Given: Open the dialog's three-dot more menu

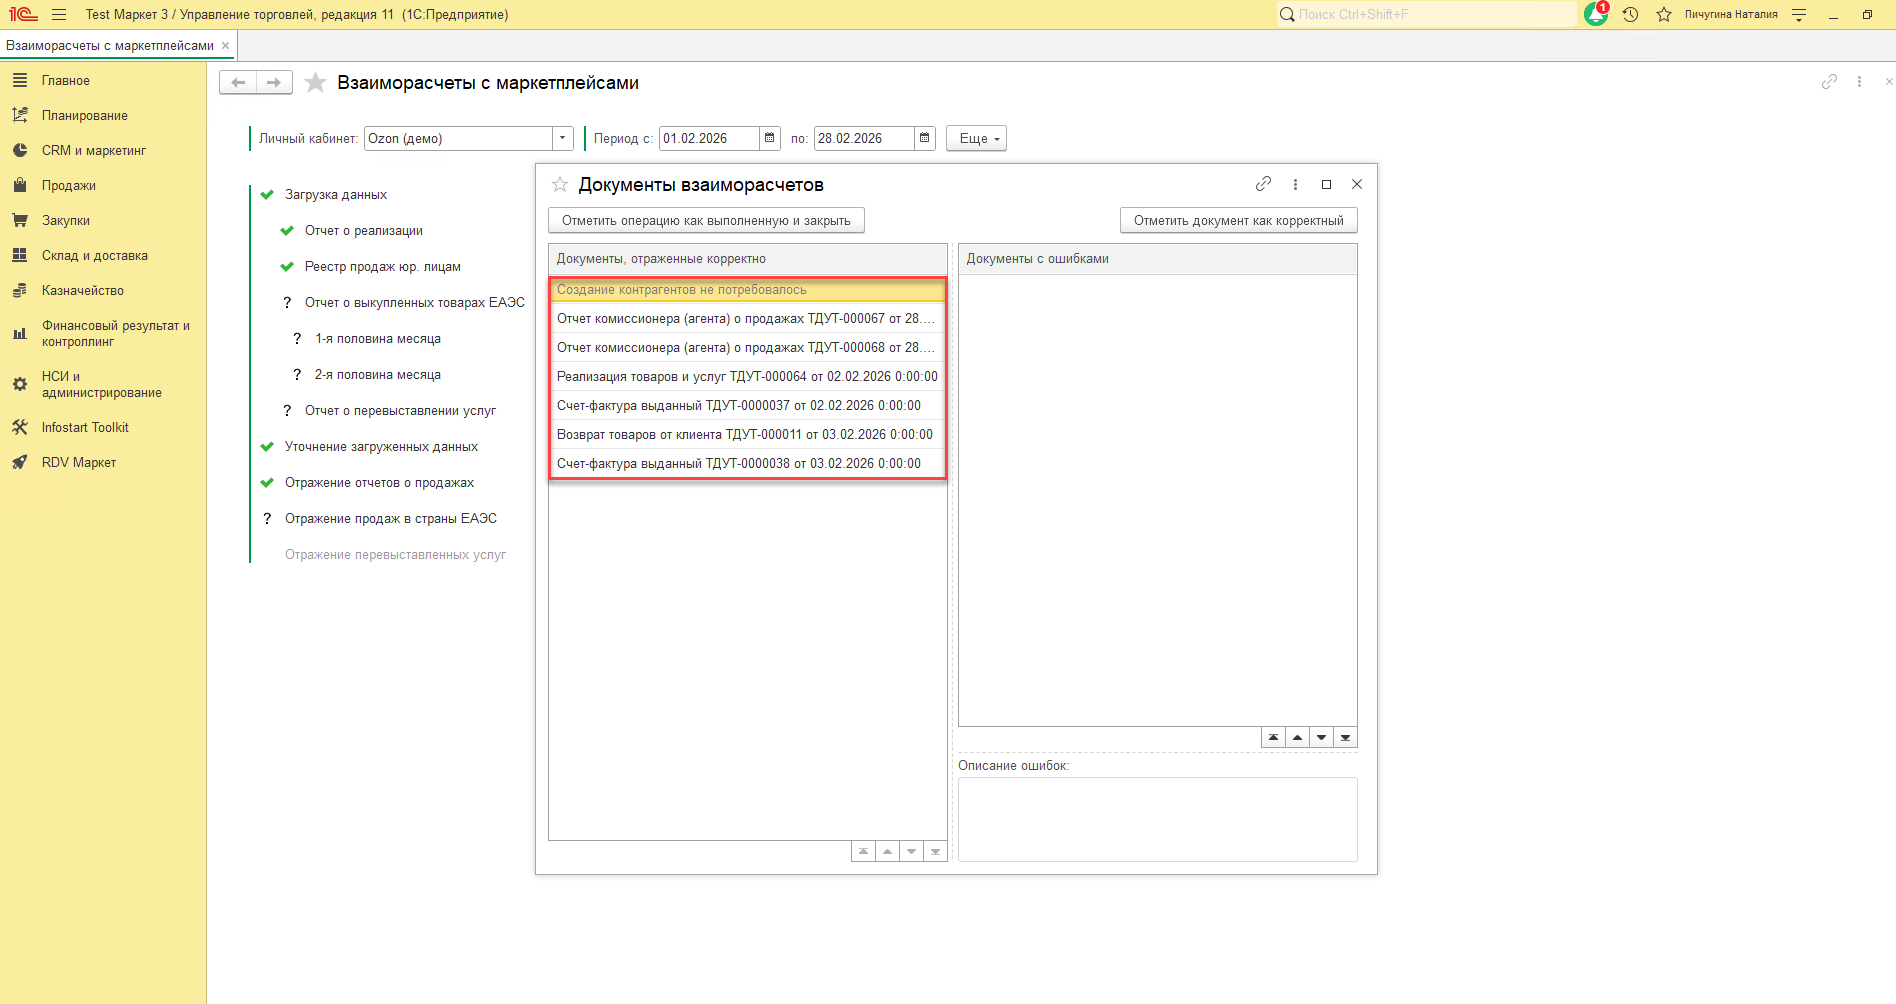Looking at the screenshot, I should pyautogui.click(x=1295, y=184).
